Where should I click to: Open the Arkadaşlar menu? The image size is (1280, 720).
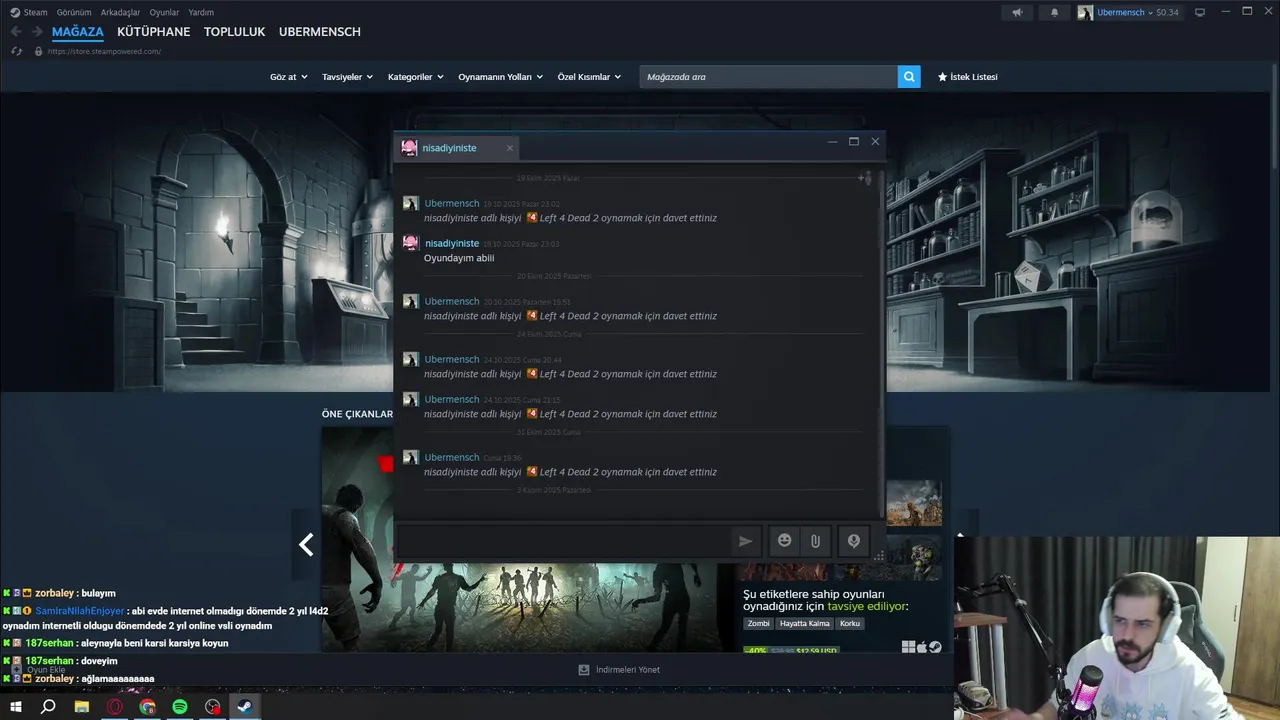click(120, 13)
